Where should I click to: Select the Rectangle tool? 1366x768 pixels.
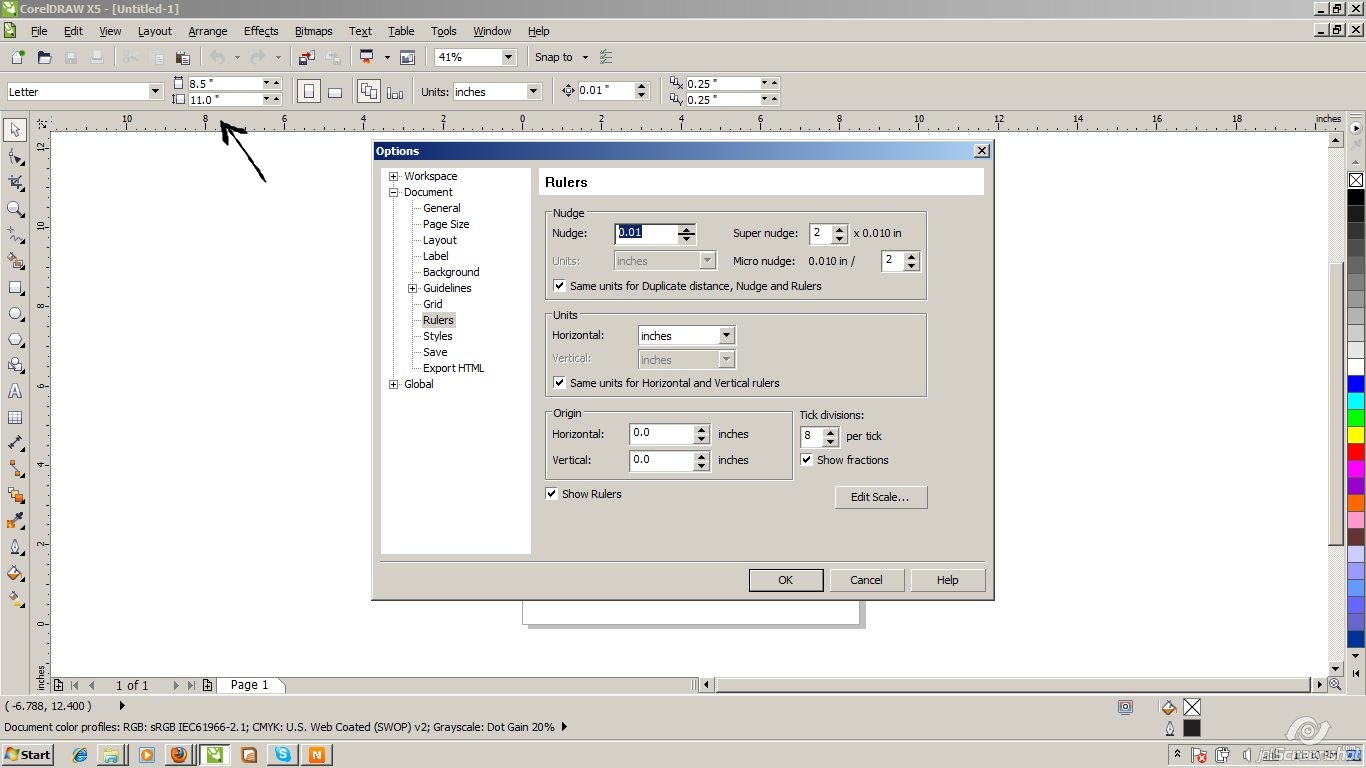coord(14,287)
